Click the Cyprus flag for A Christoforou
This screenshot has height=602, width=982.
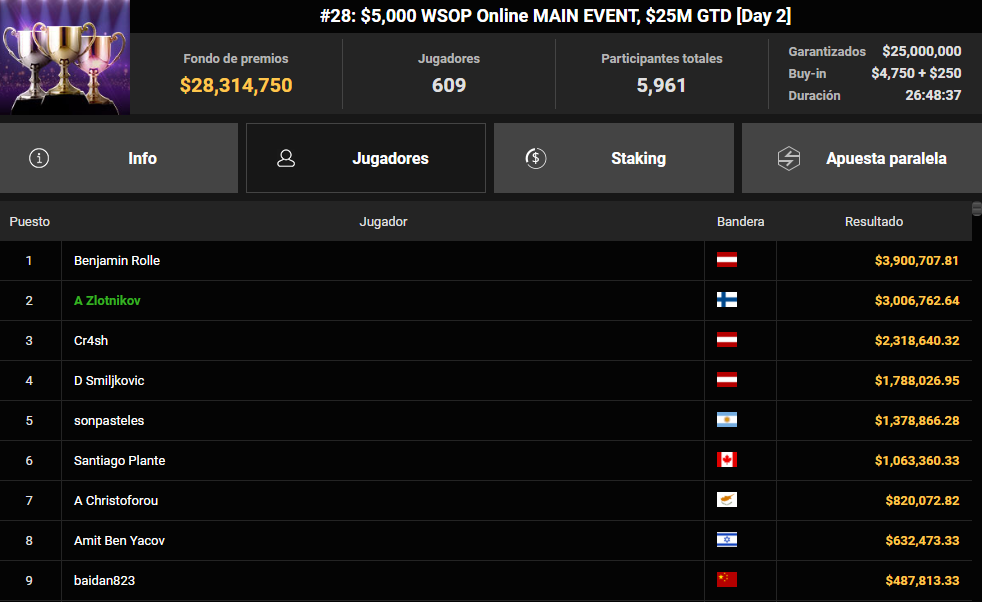(727, 501)
